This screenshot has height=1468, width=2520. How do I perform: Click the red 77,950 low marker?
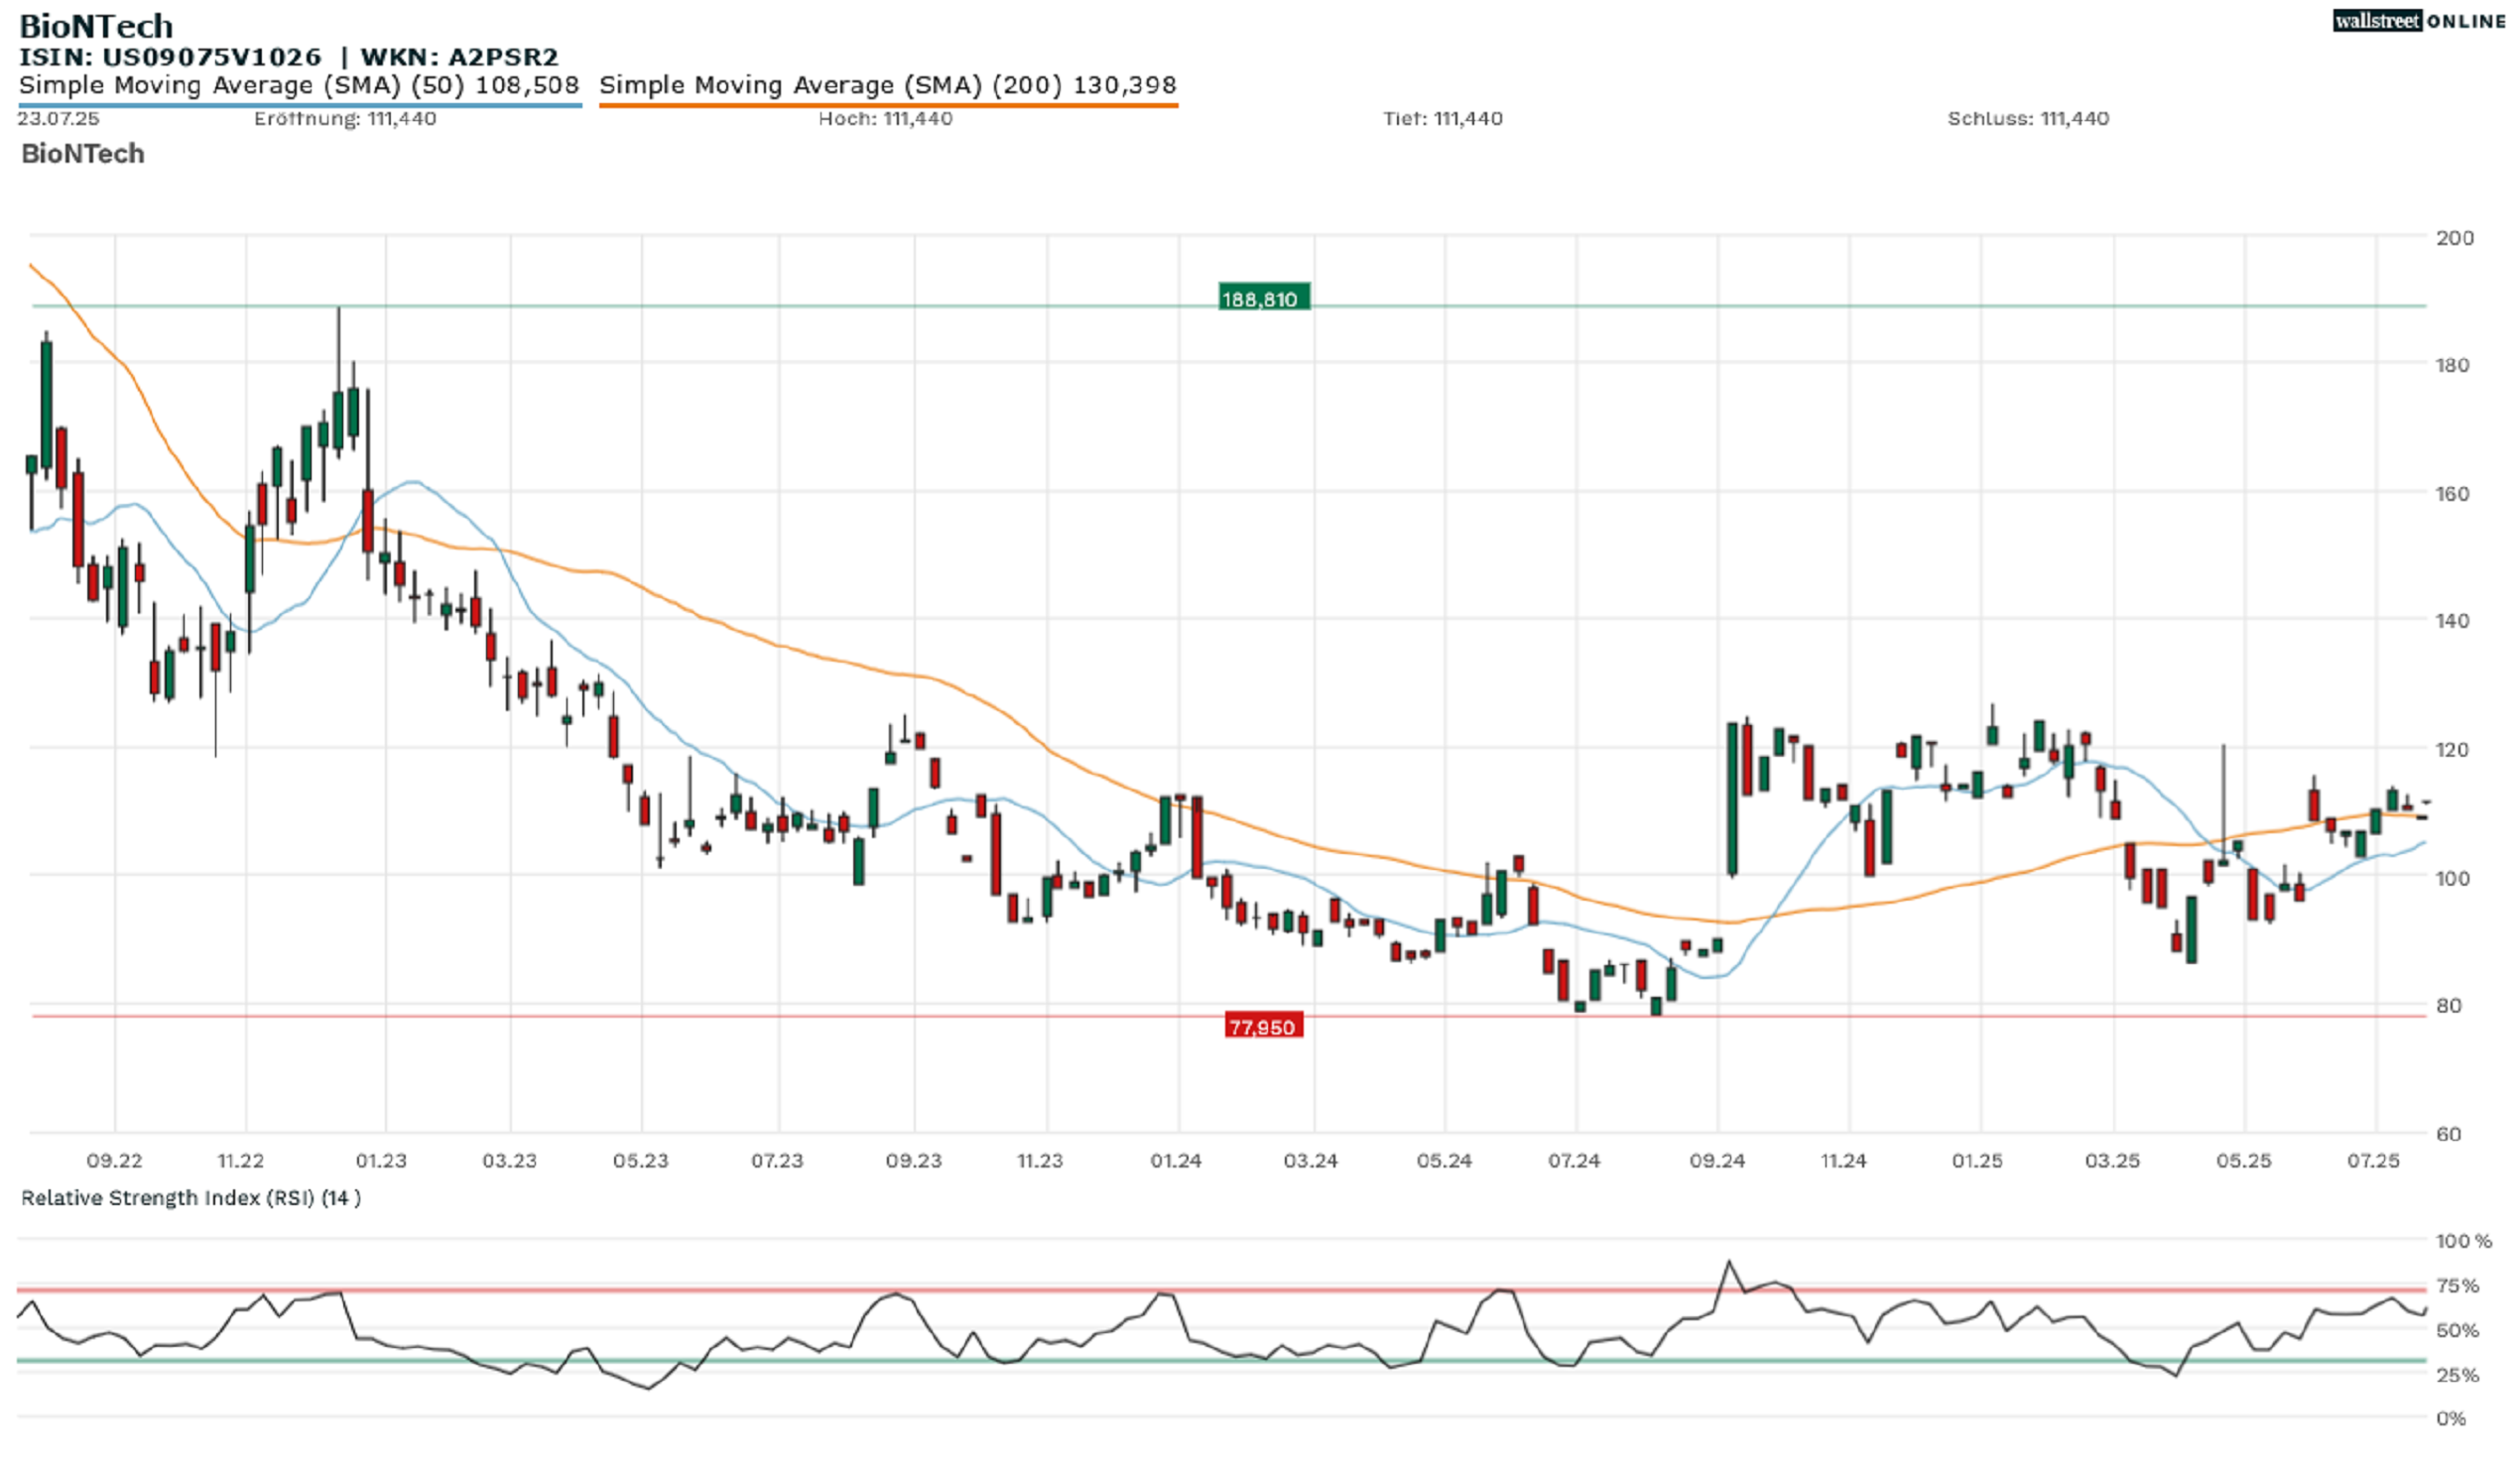[1263, 1026]
